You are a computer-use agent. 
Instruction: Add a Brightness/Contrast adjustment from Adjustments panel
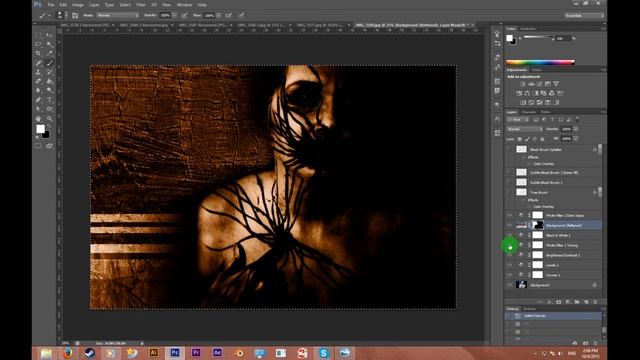[x=523, y=84]
